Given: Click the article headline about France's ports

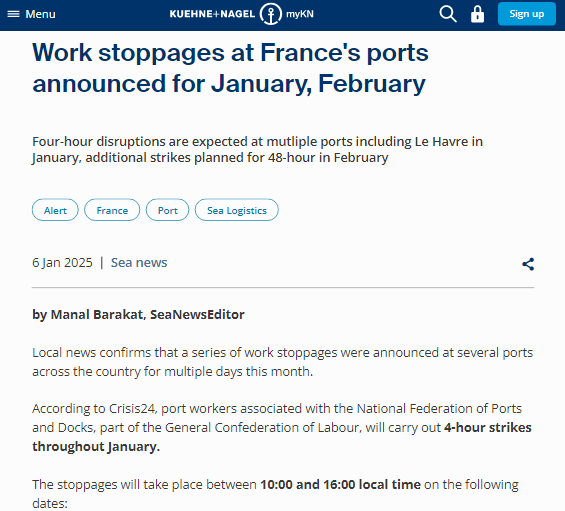Looking at the screenshot, I should tap(230, 68).
